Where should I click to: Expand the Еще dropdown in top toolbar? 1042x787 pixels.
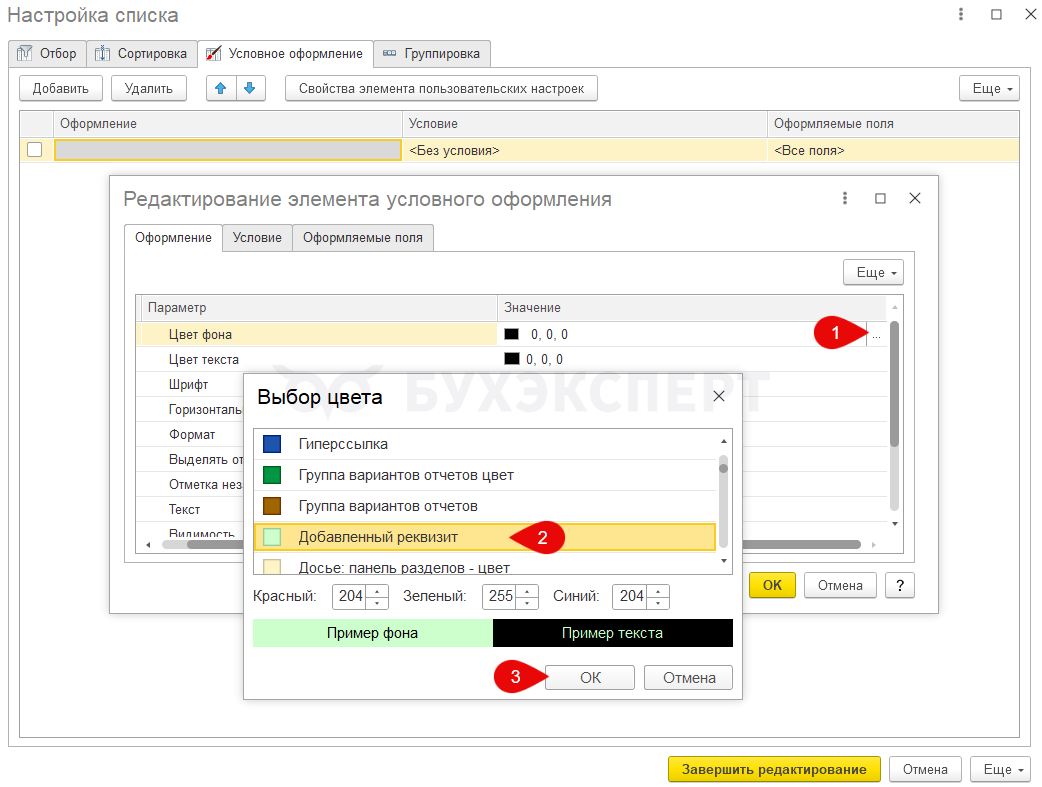point(988,88)
